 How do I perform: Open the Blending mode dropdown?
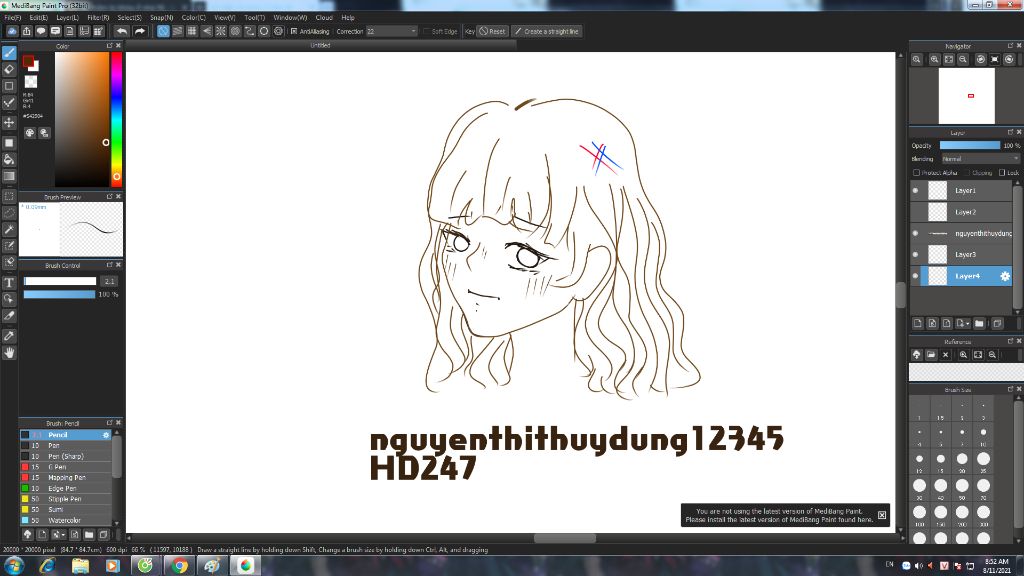[x=980, y=159]
